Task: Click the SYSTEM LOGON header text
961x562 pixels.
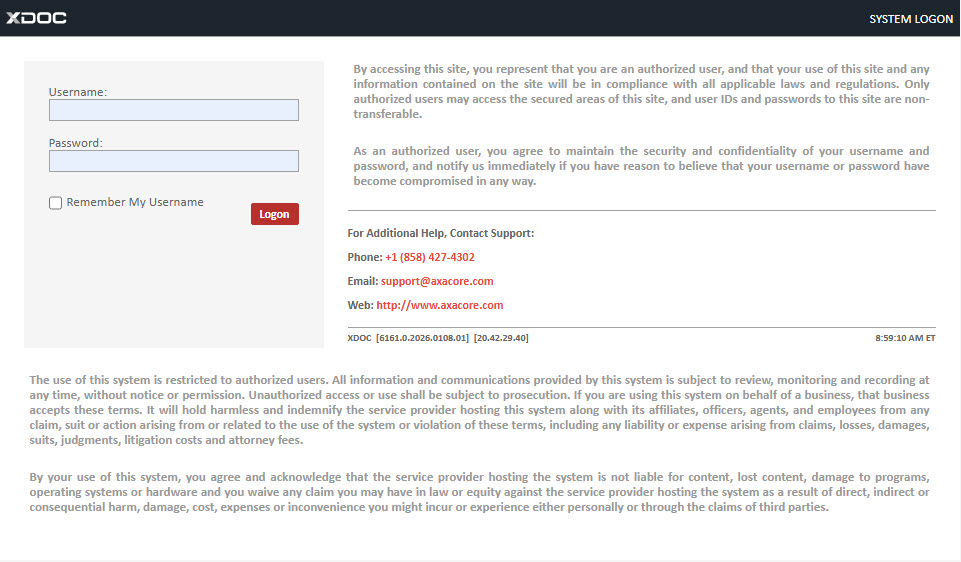Action: point(910,19)
